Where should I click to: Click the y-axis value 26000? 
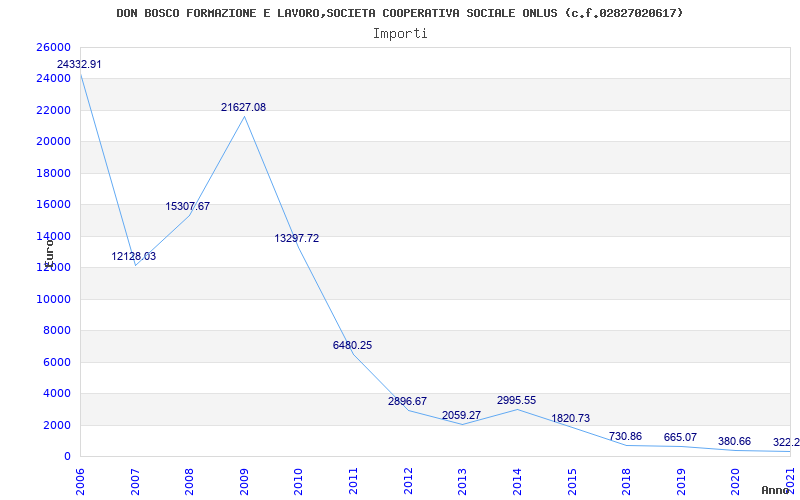53,47
